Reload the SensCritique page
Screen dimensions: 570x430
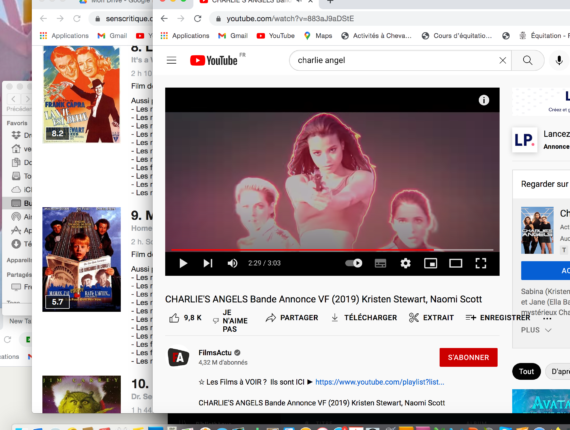pos(77,19)
